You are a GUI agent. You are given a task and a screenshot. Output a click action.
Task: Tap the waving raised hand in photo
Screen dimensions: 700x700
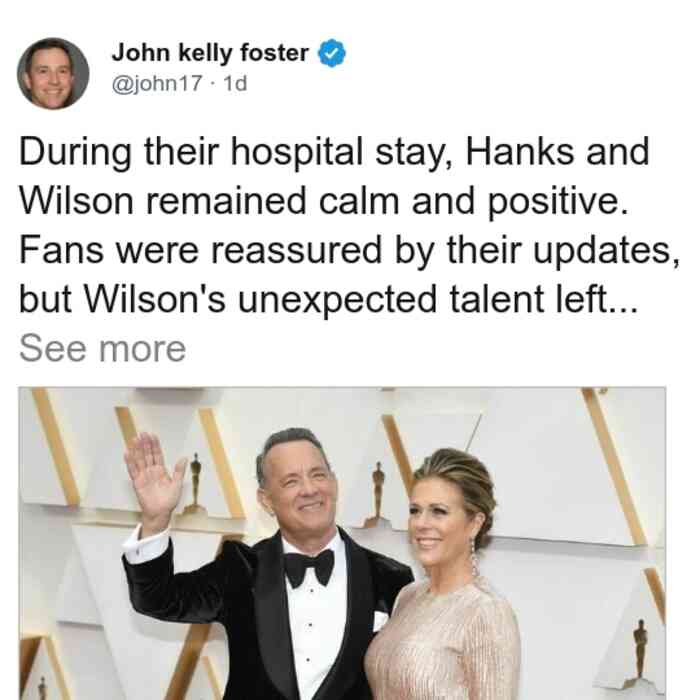click(153, 478)
